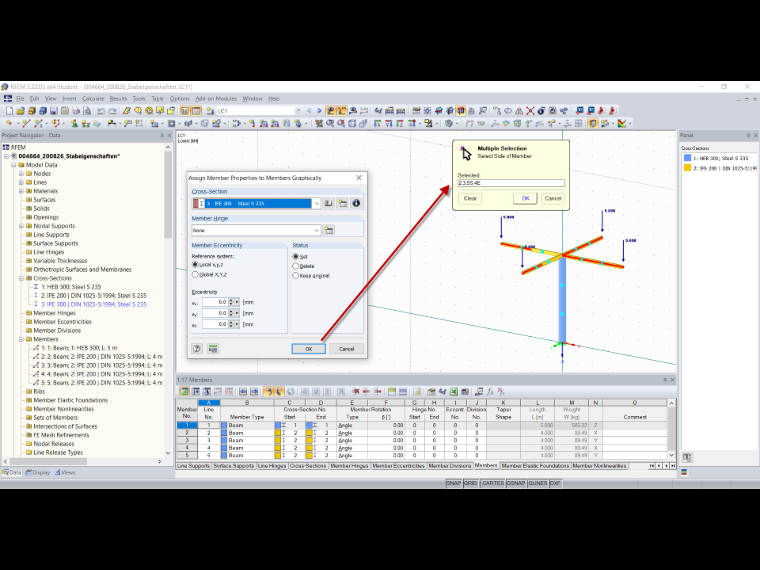Save the model with floppy disk icon
The image size is (760, 570).
click(54, 111)
